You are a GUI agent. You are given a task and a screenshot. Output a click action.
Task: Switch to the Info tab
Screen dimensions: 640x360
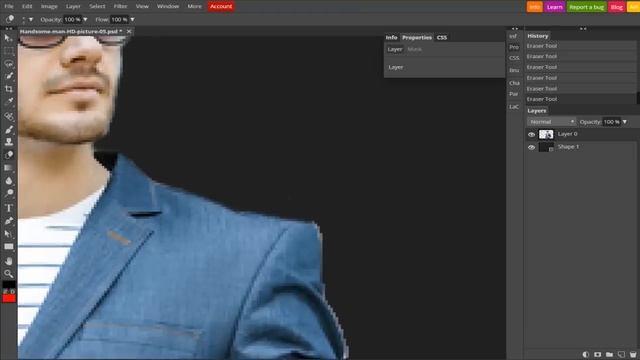(x=391, y=37)
